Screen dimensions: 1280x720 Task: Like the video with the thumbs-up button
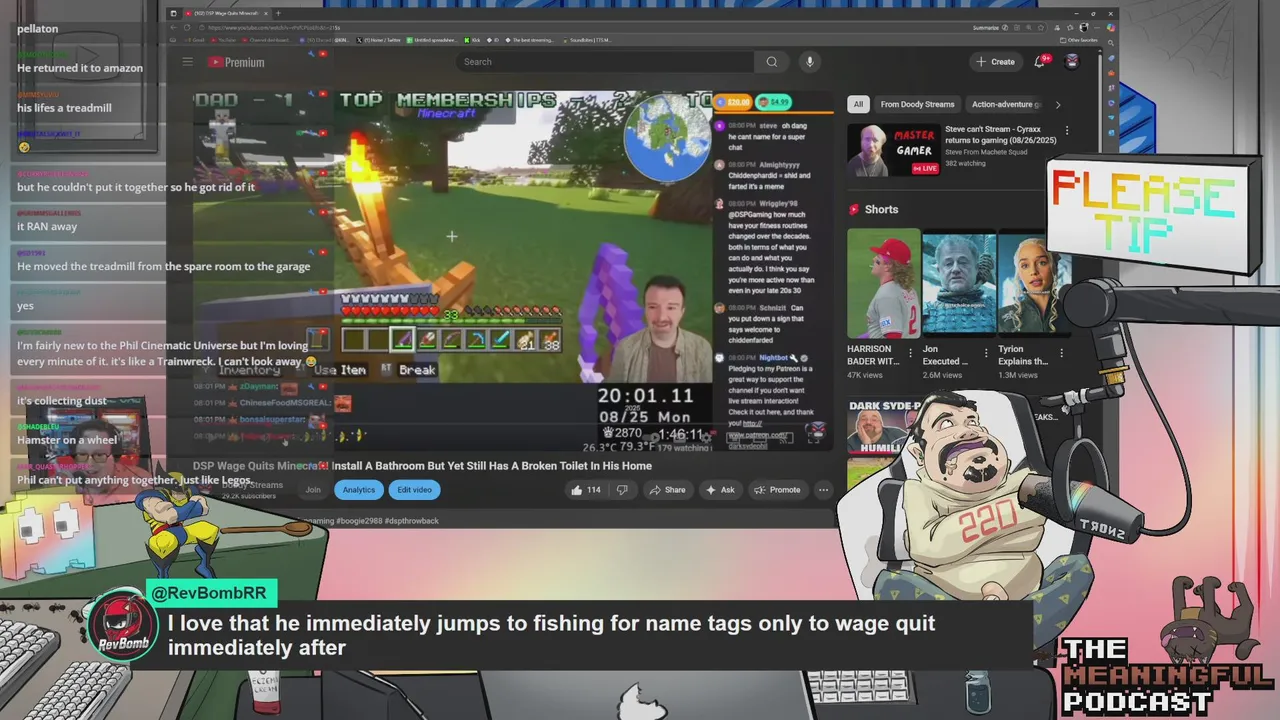586,490
